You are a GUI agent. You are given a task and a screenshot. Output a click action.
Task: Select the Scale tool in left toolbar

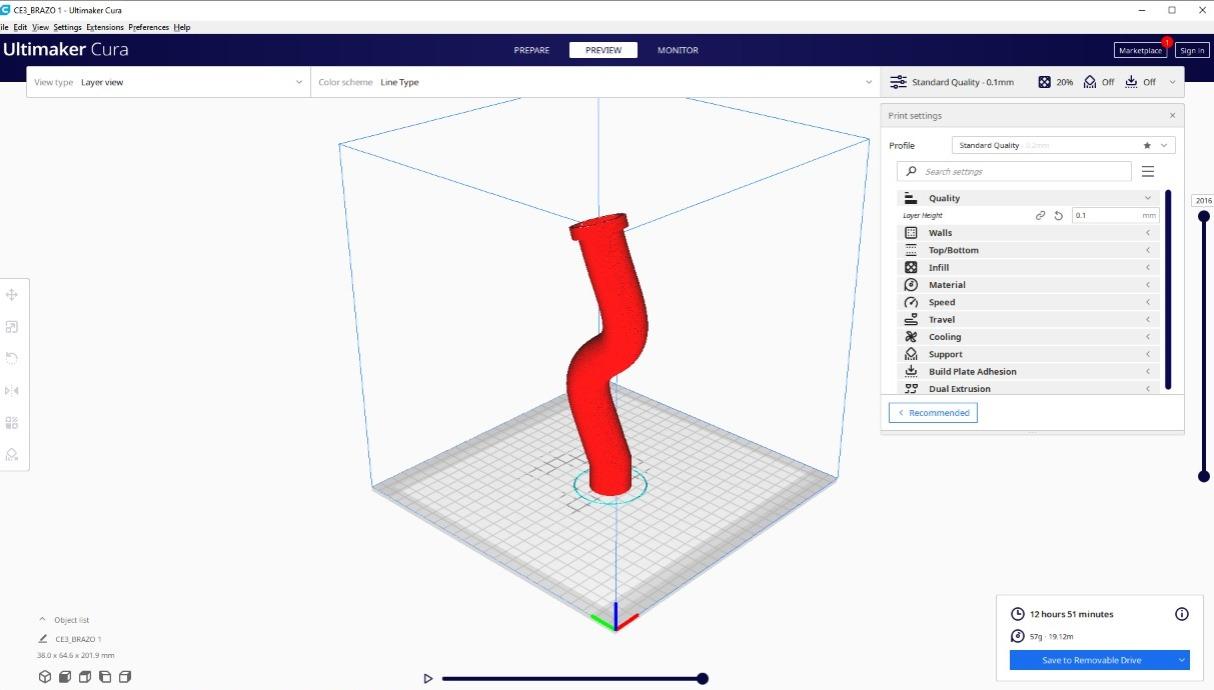tap(12, 327)
